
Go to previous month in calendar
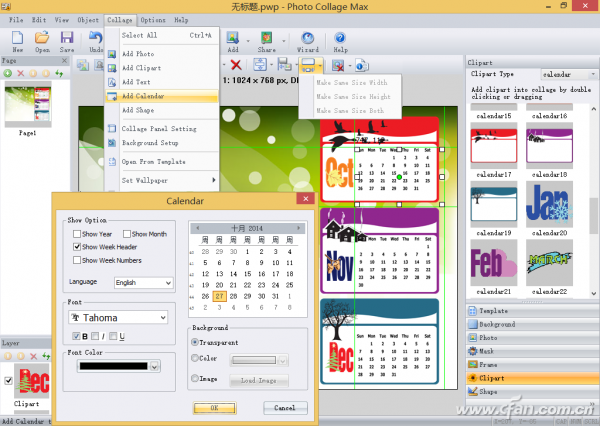[x=197, y=228]
